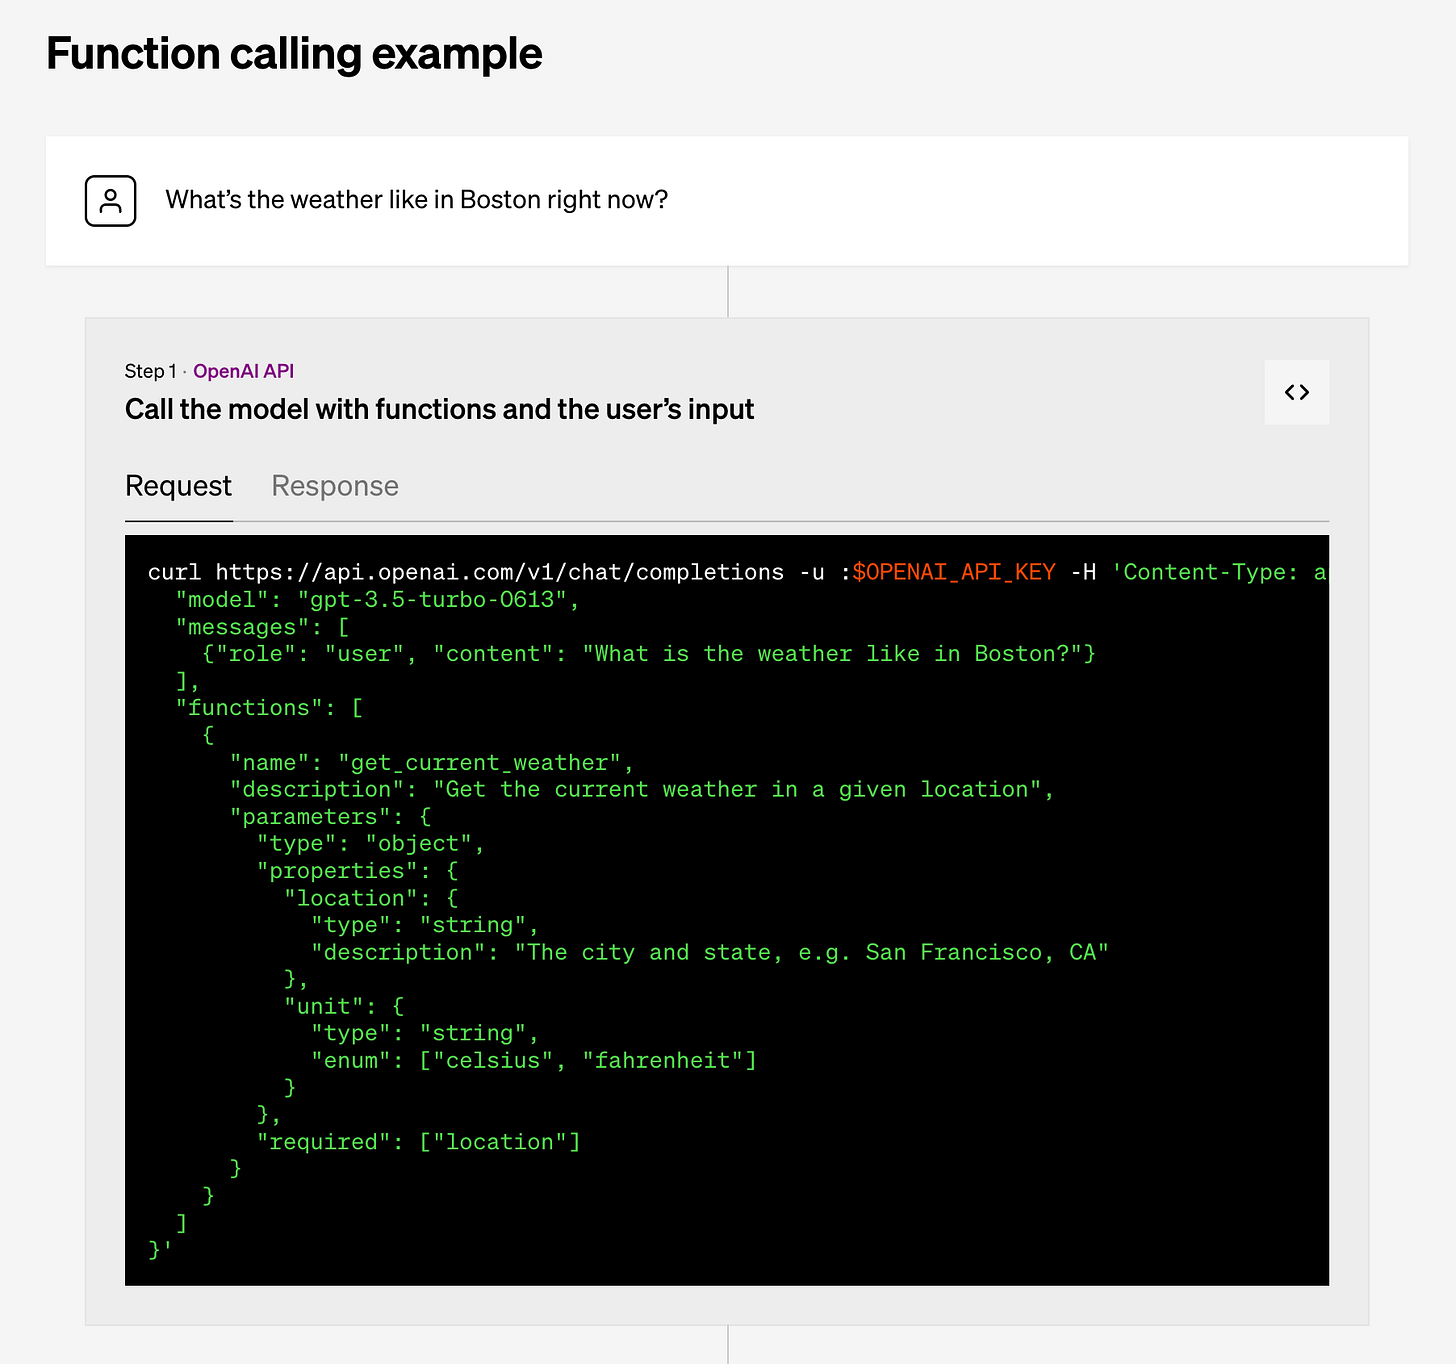Click $OPENAI_API_KEY in the code block
This screenshot has width=1456, height=1364.
954,572
